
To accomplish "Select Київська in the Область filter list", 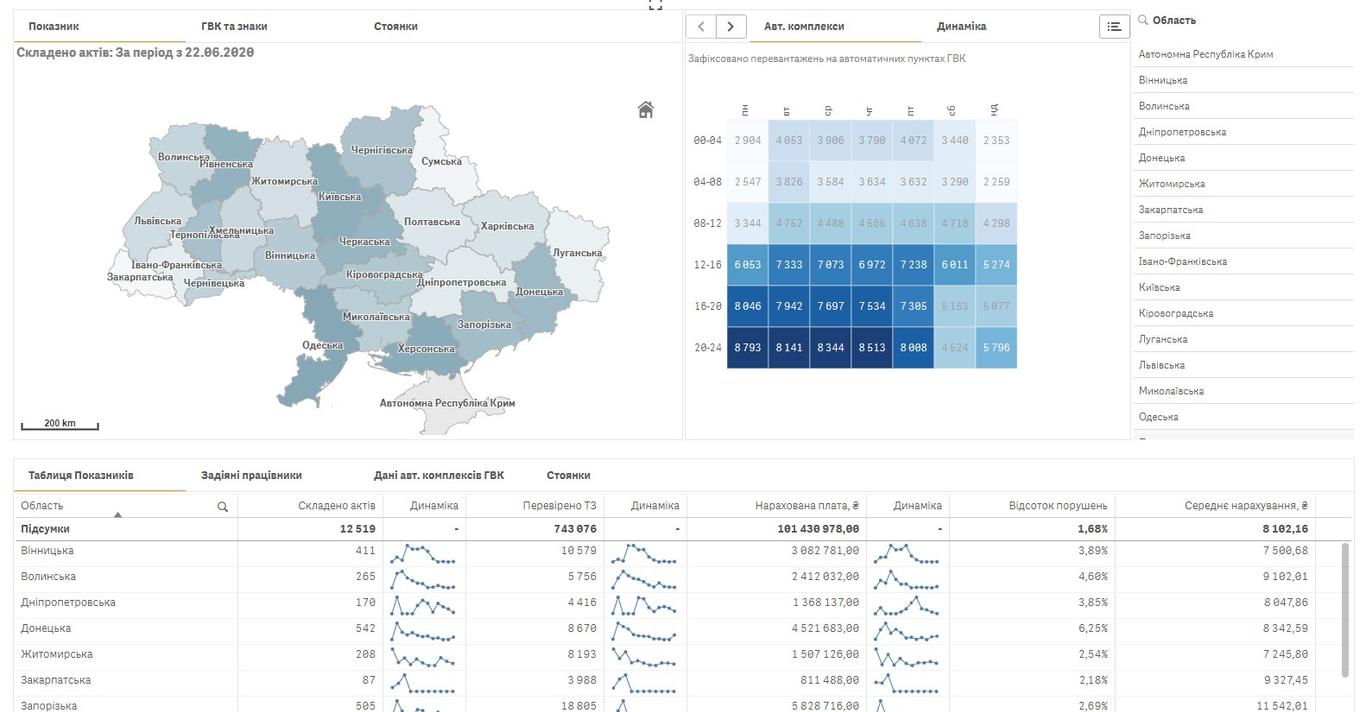I will 1159,287.
